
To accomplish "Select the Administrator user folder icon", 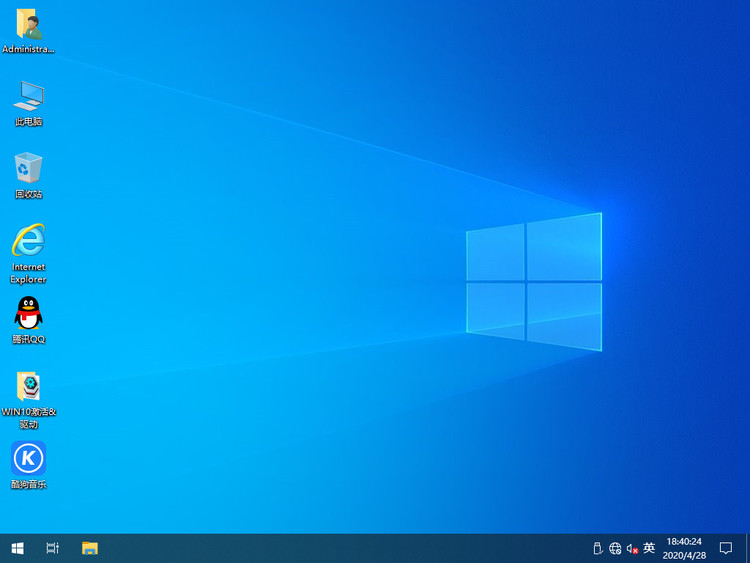I will [x=28, y=25].
